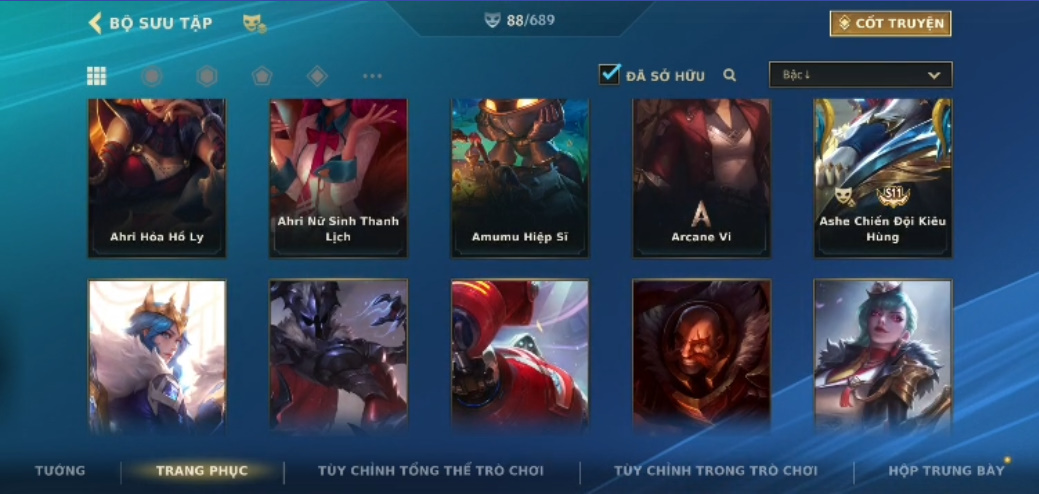1039x494 pixels.
Task: Filter skins by the diamond tier icon
Action: pyautogui.click(x=317, y=76)
